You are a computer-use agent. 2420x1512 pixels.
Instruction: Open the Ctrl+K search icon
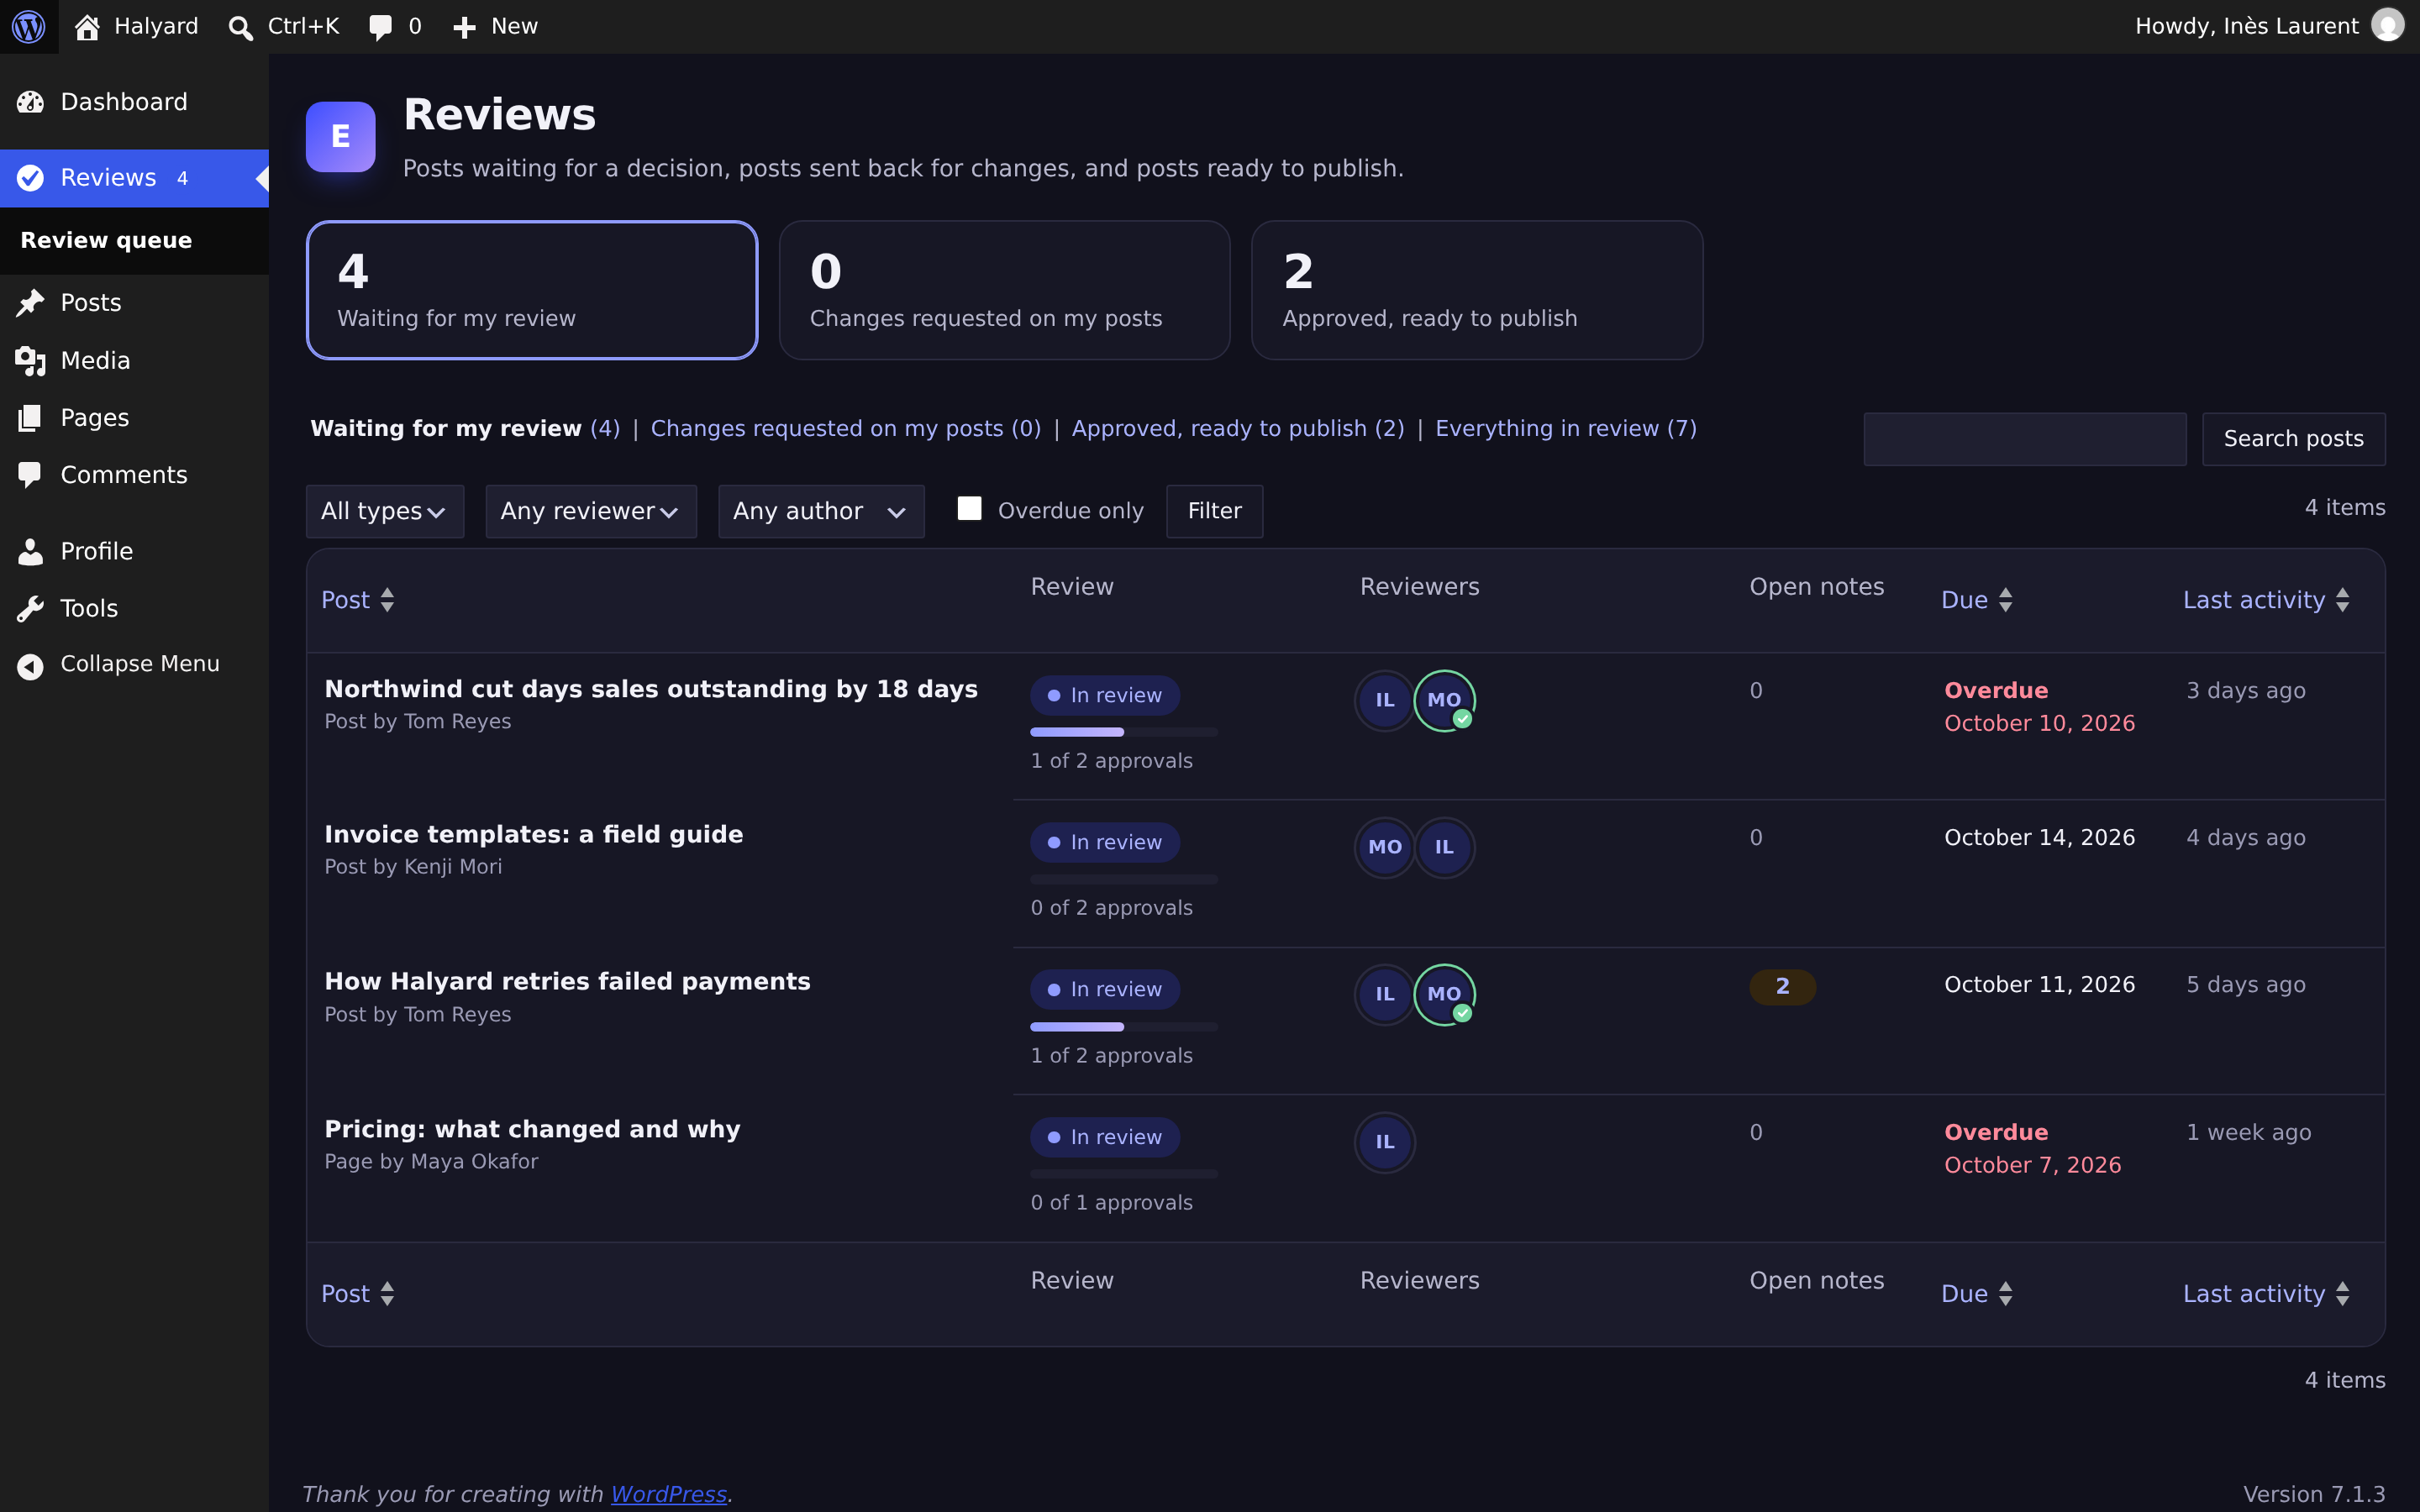(240, 27)
